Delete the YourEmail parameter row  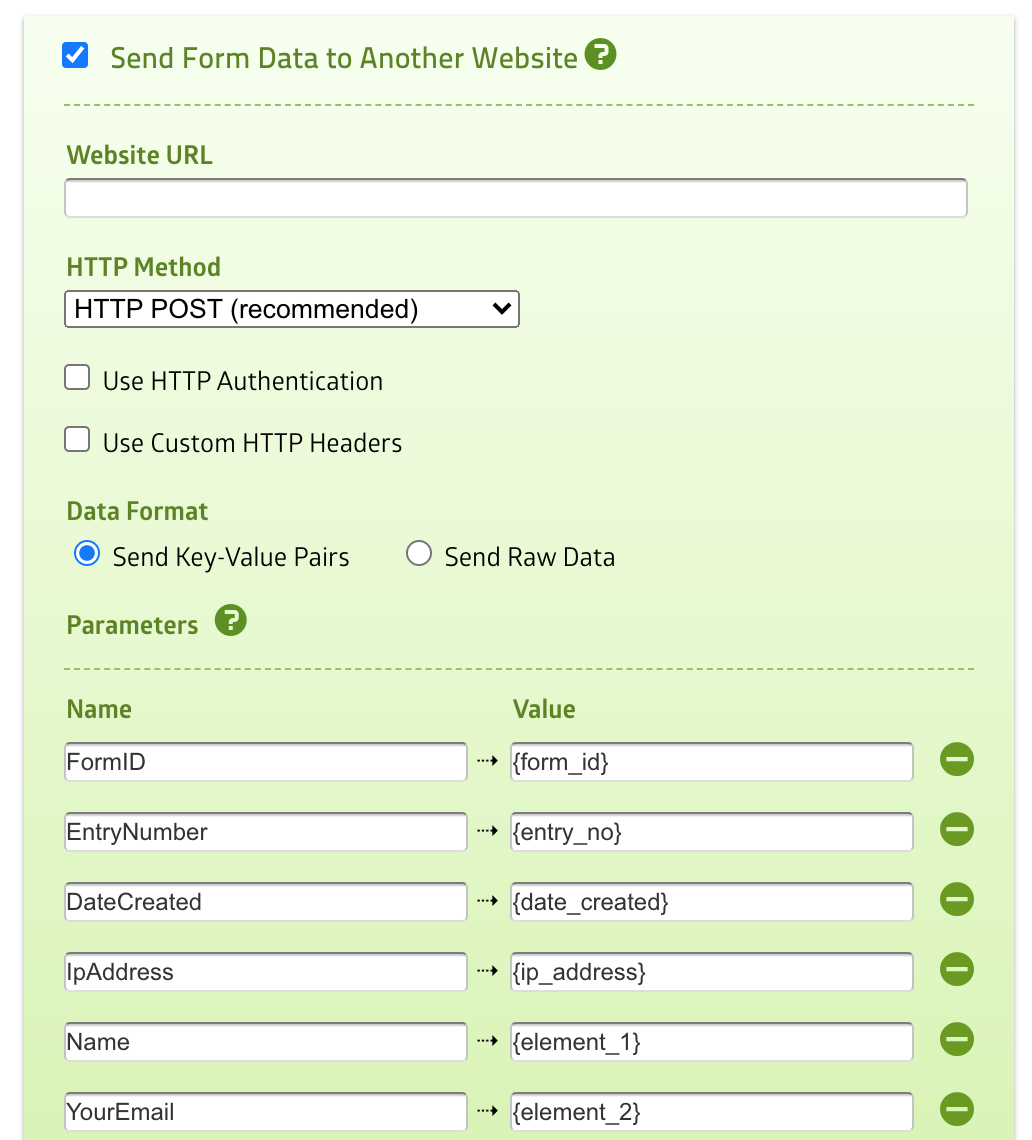957,1111
